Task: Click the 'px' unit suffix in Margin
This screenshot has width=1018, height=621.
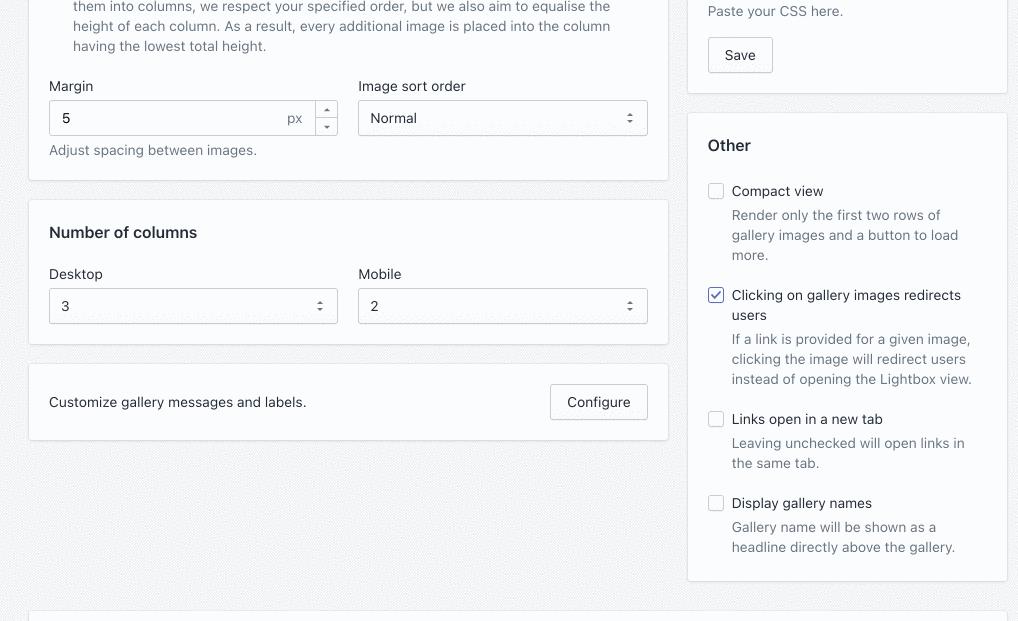Action: (295, 119)
